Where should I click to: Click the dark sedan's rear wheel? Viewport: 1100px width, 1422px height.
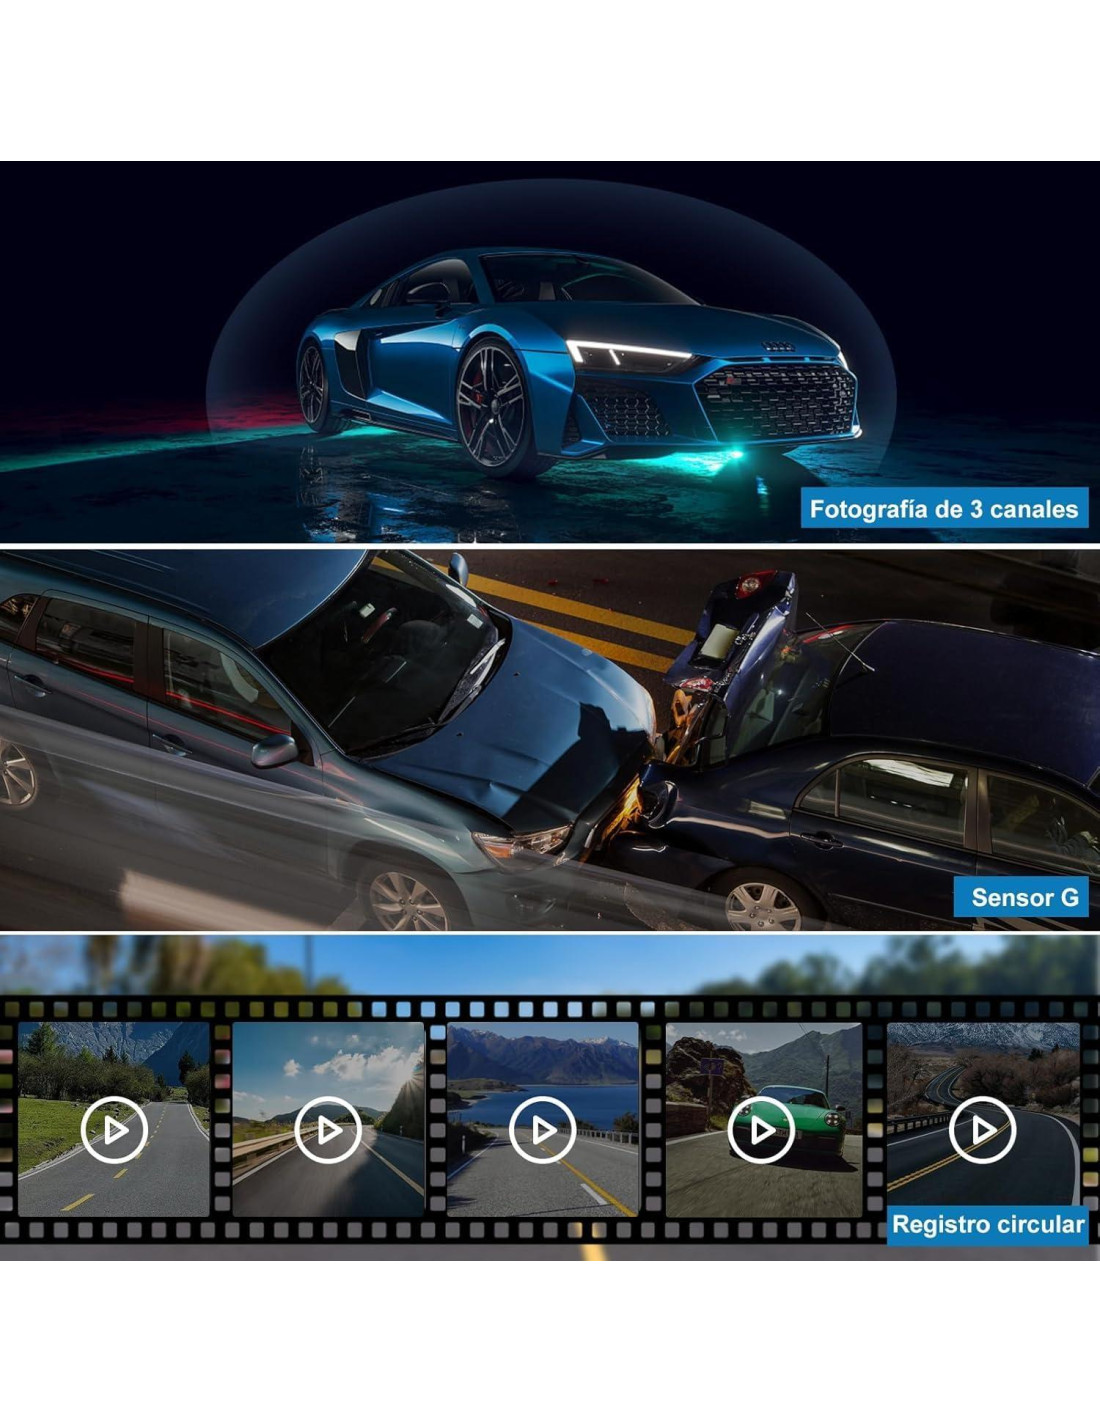click(x=762, y=902)
